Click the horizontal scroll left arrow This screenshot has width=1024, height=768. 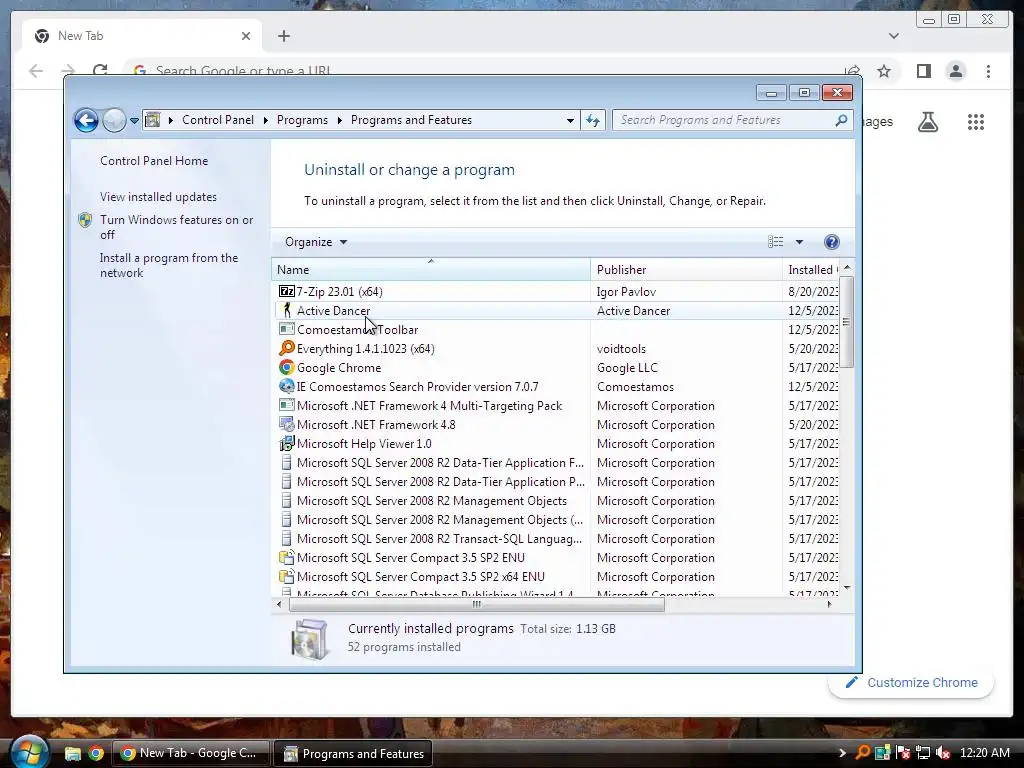pos(280,605)
